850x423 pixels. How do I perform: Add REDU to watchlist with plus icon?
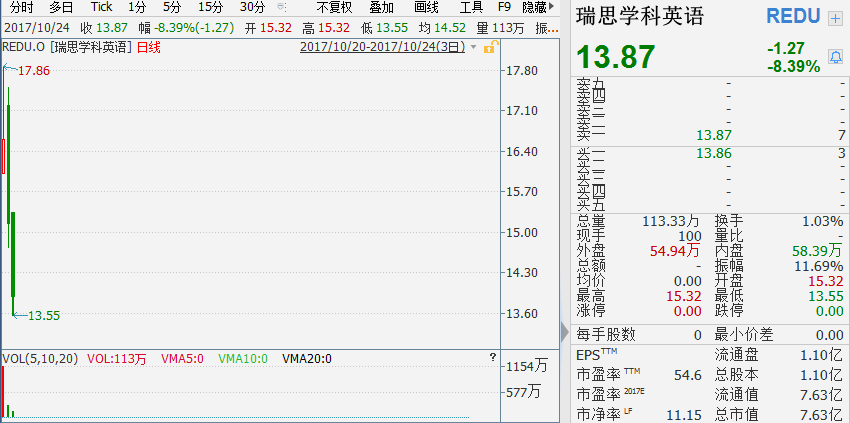[x=836, y=18]
